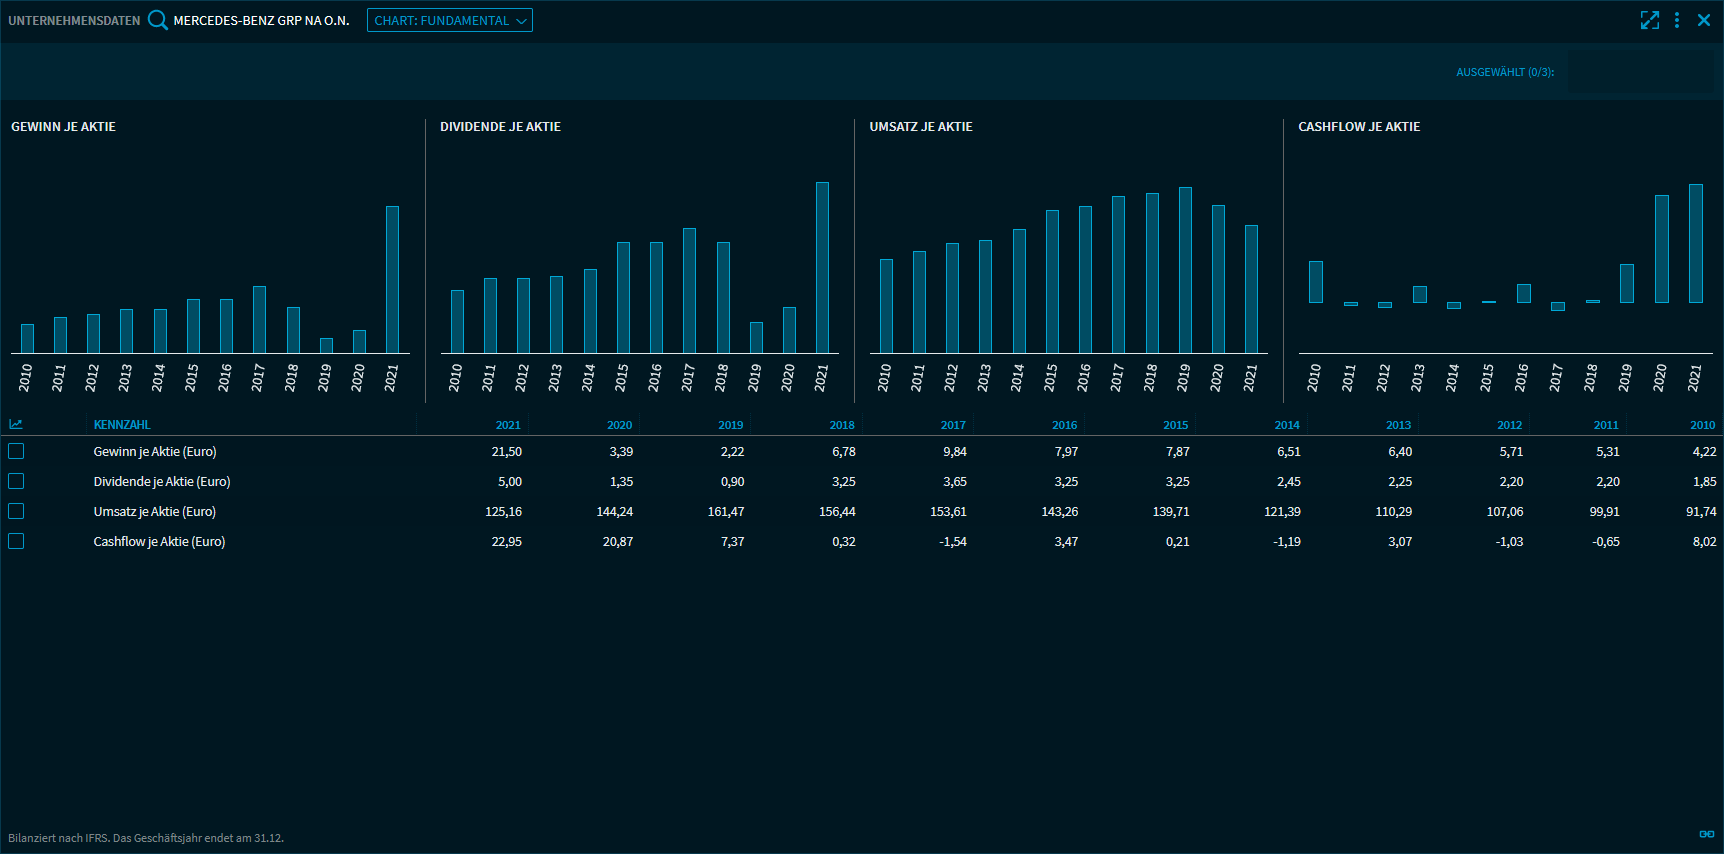Click the 2020 bar in Cashflow chart

(1662, 249)
